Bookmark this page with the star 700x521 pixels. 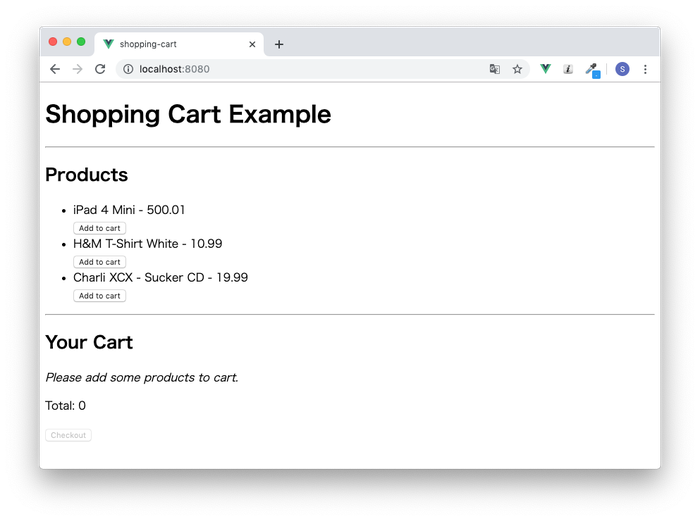tap(517, 69)
